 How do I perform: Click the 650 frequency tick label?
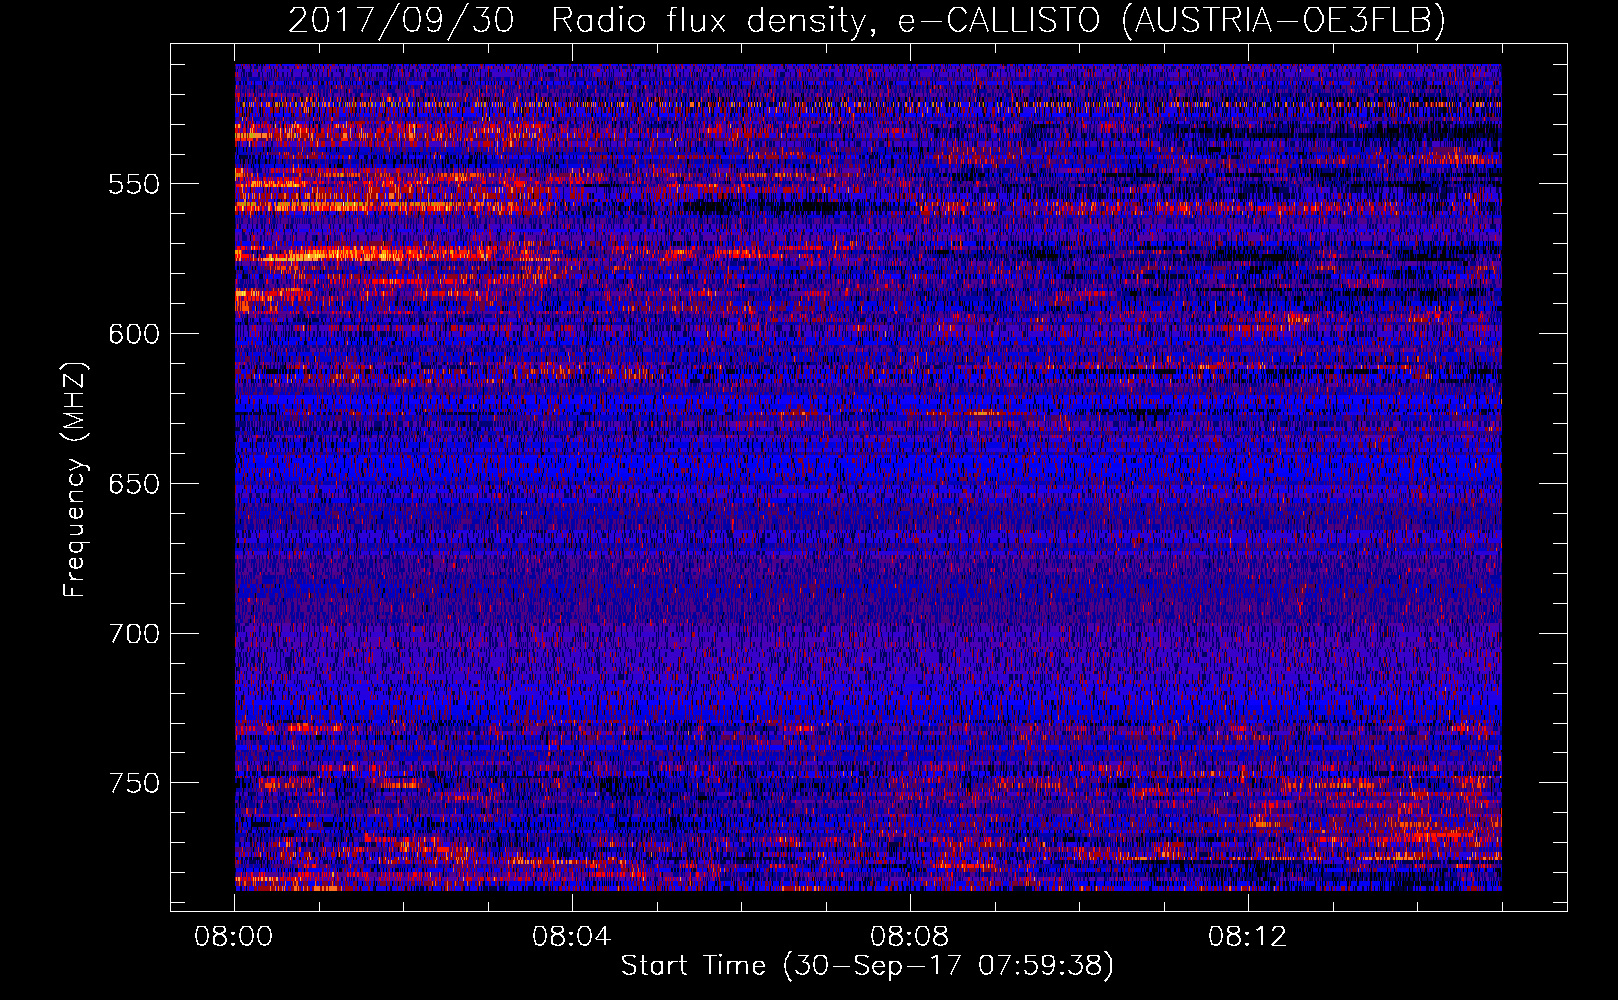(x=133, y=484)
